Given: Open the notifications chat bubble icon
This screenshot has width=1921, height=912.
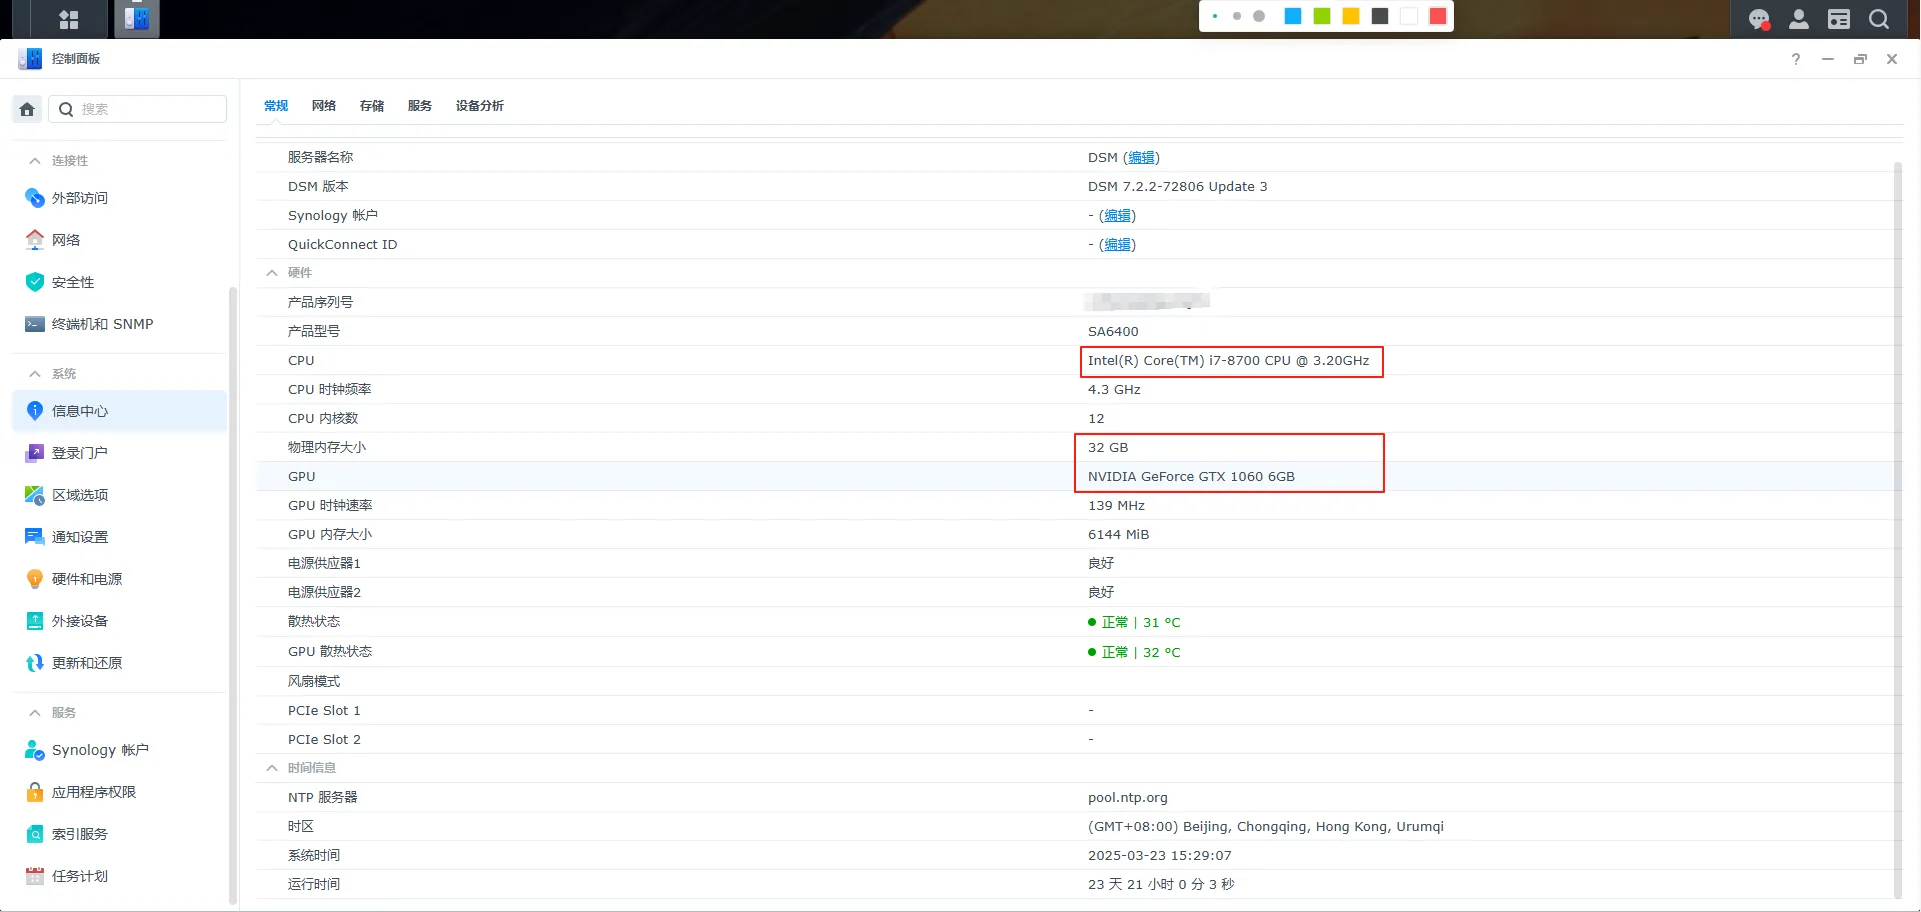Looking at the screenshot, I should tap(1759, 19).
